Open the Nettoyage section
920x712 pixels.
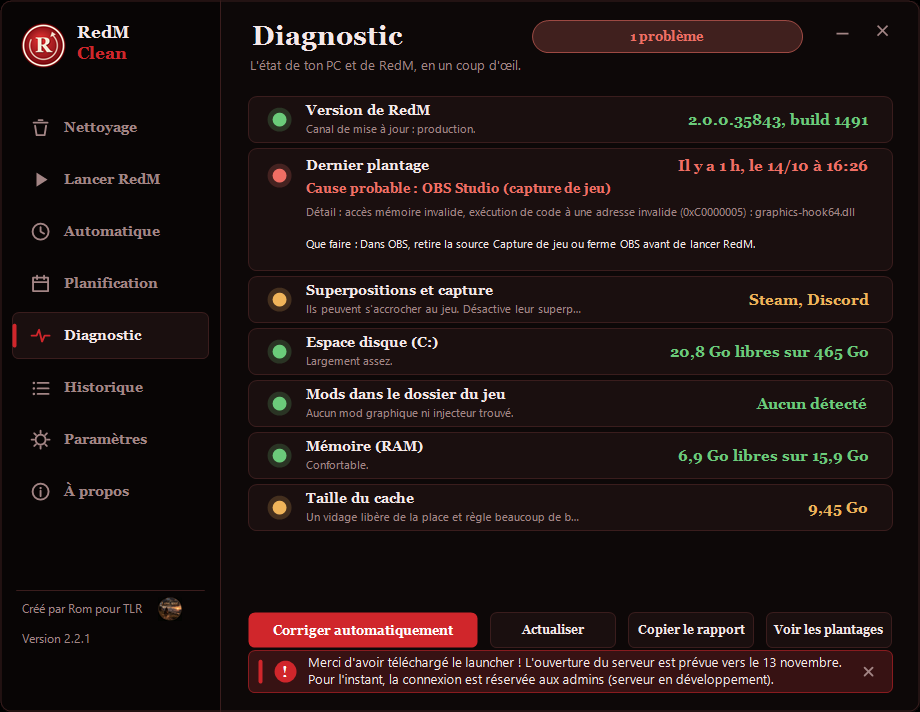click(110, 127)
